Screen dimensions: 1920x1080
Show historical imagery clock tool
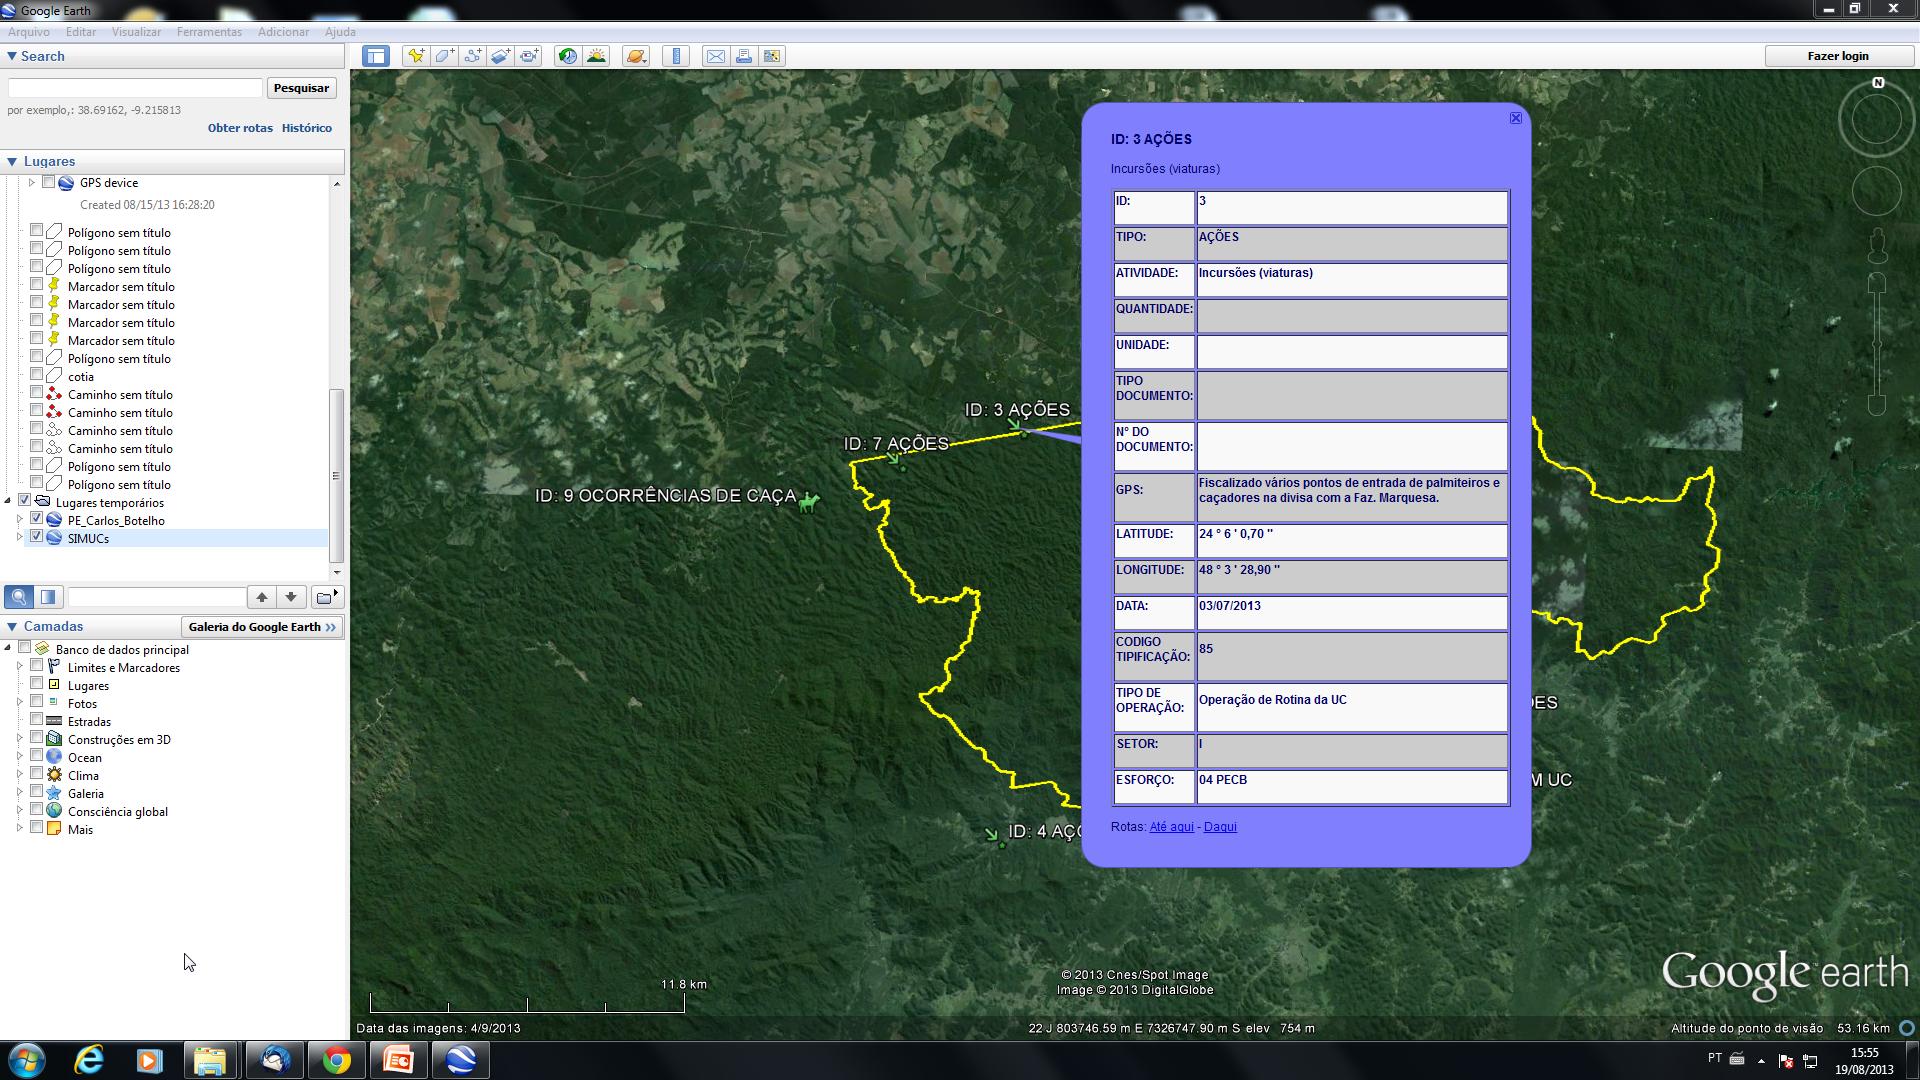[x=568, y=56]
